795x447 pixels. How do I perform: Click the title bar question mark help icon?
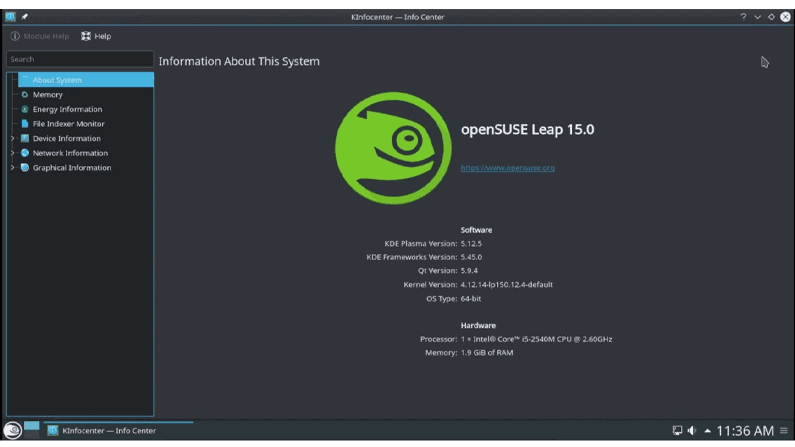click(x=743, y=17)
